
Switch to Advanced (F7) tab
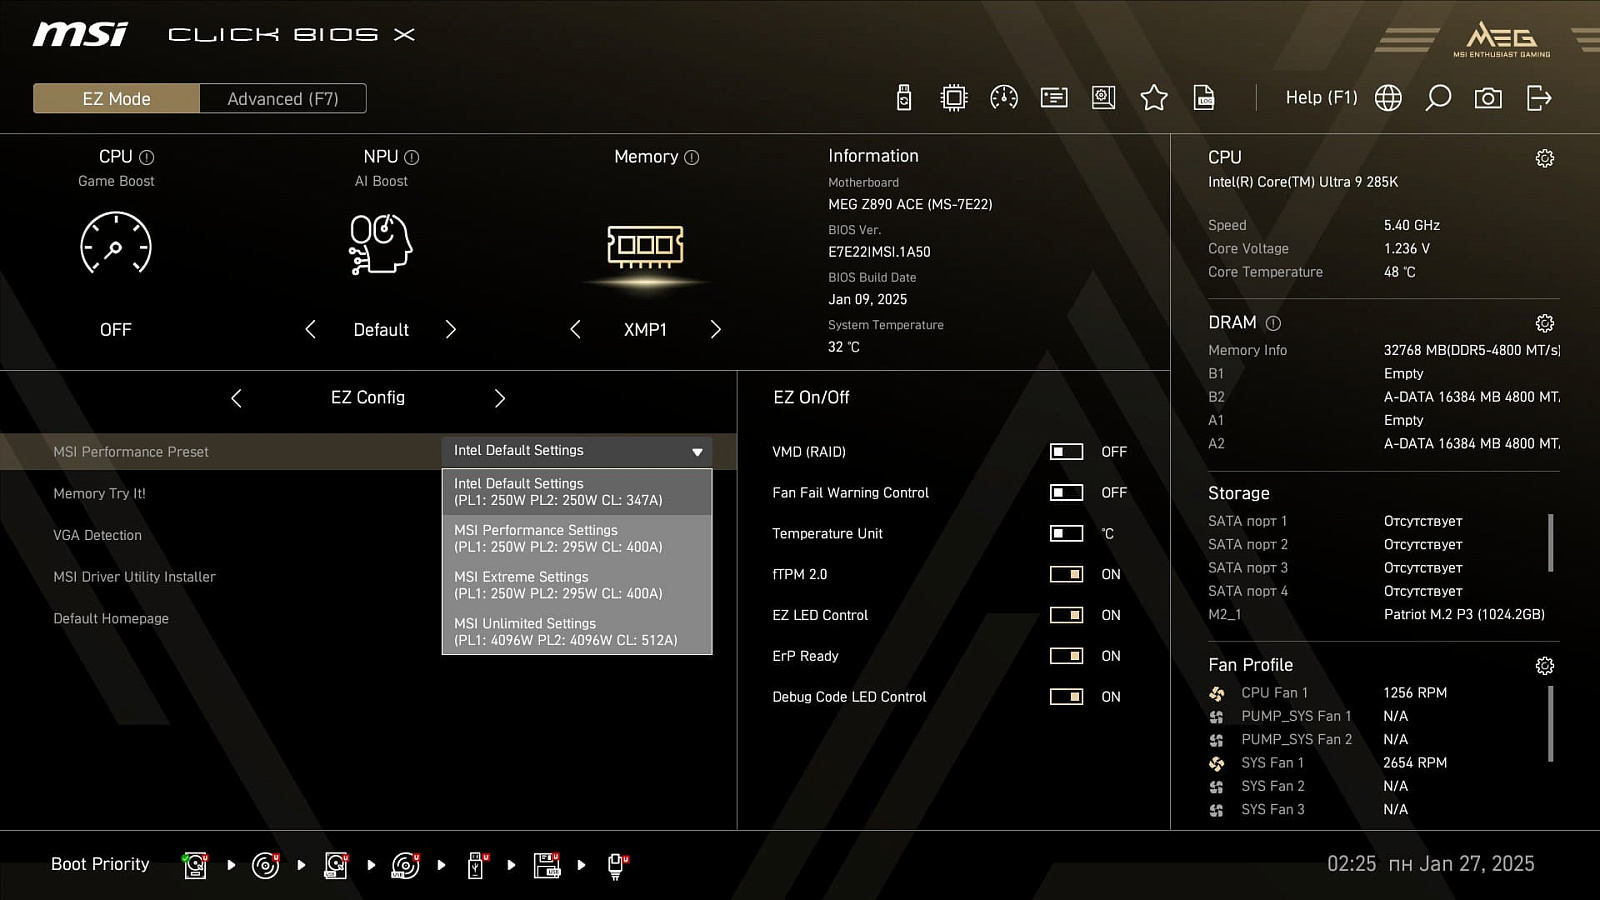tap(283, 98)
